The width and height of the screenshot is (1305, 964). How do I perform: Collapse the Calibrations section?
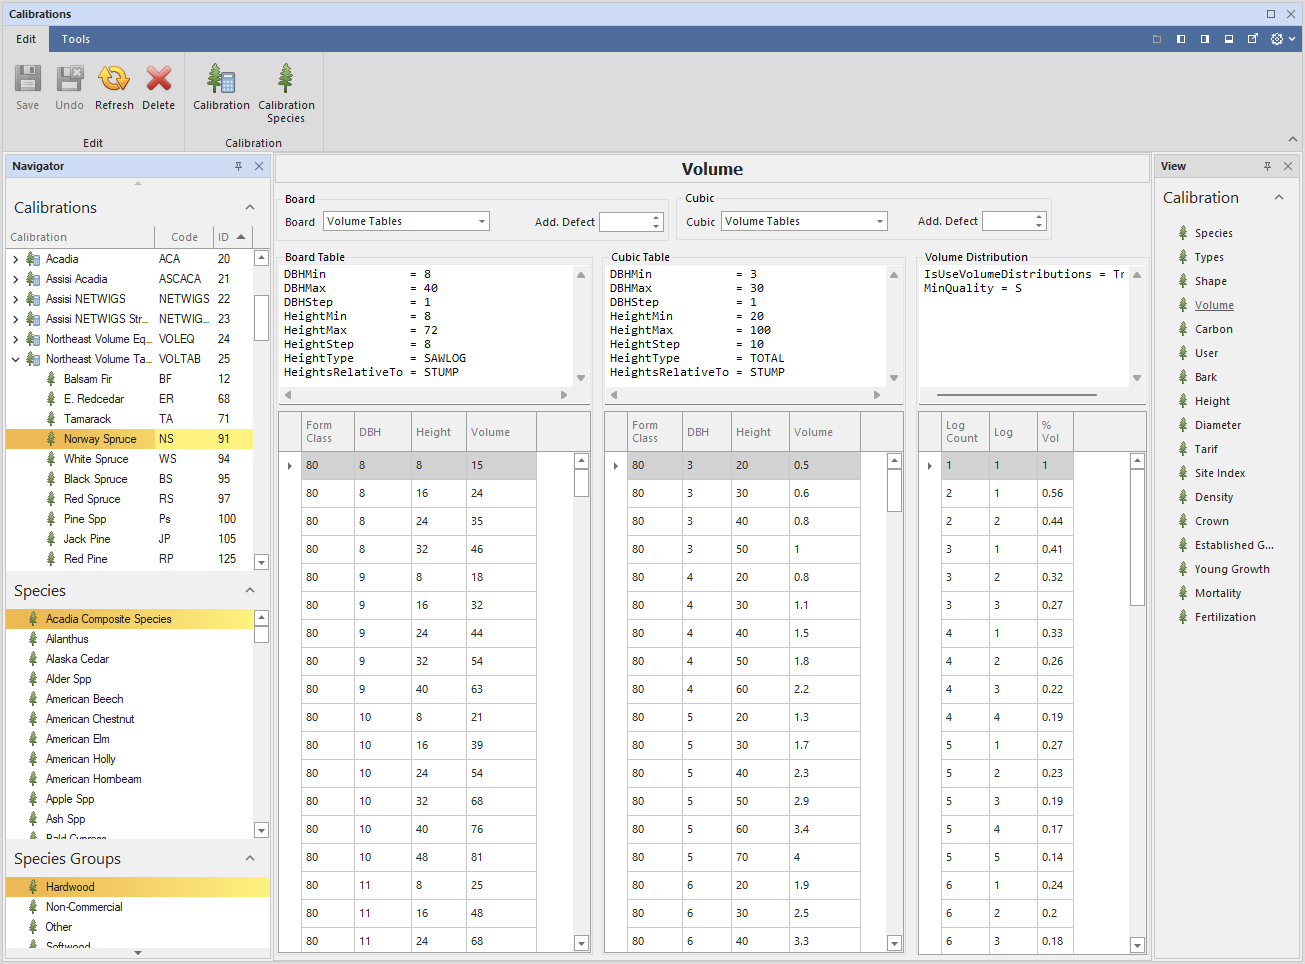[250, 207]
